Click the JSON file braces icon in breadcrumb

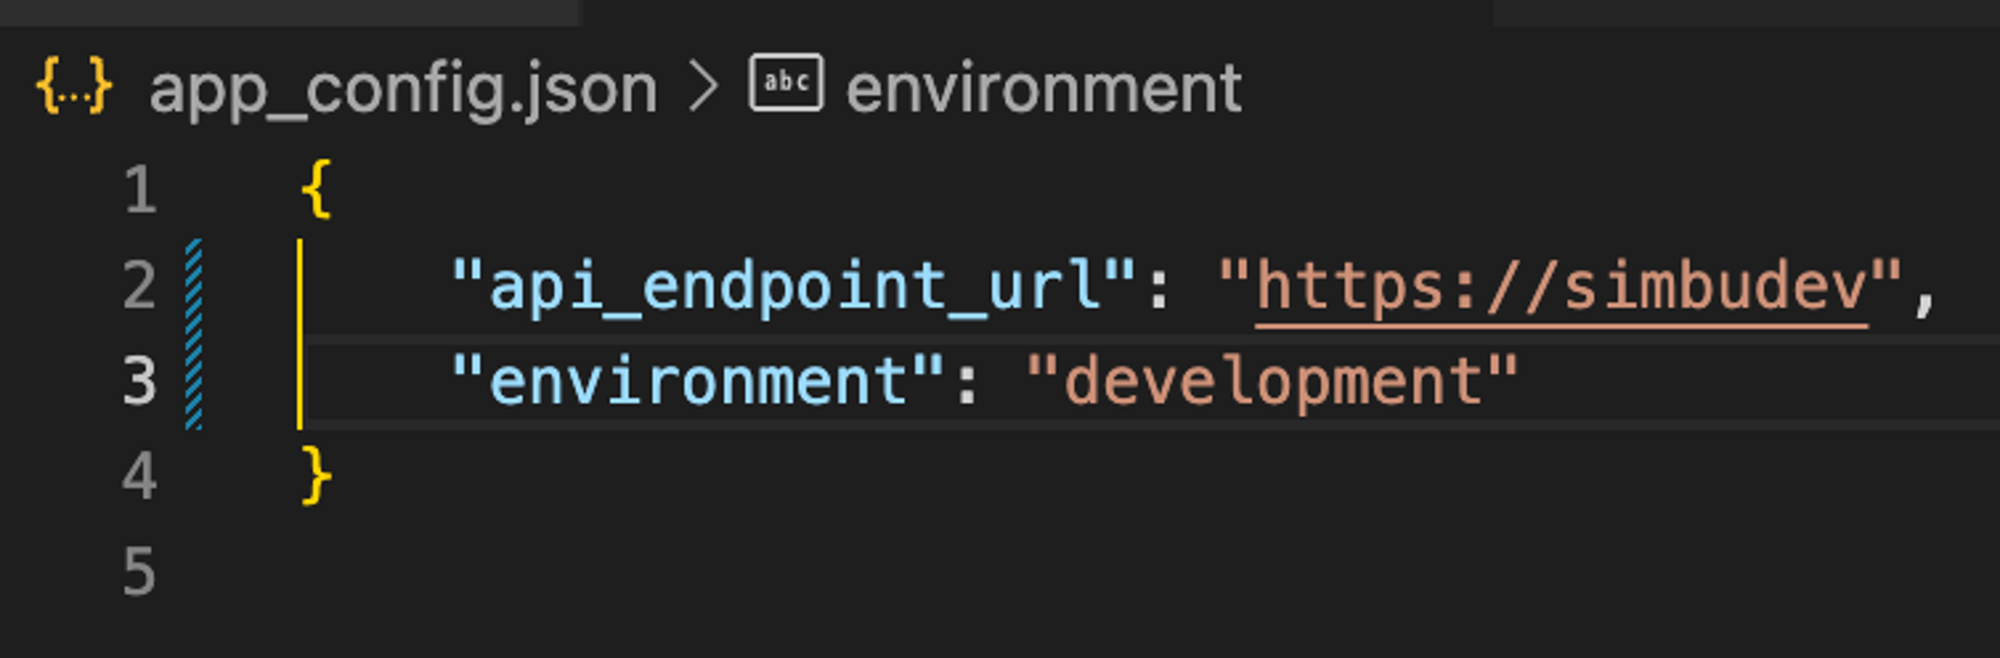click(x=74, y=87)
